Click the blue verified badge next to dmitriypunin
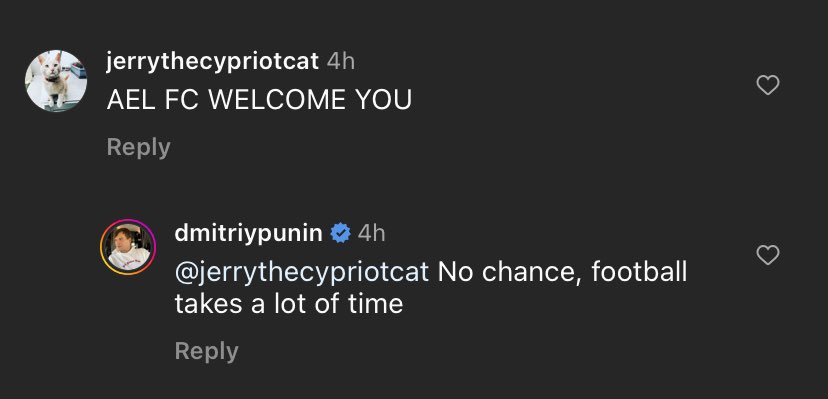The height and width of the screenshot is (399, 828). coord(341,233)
